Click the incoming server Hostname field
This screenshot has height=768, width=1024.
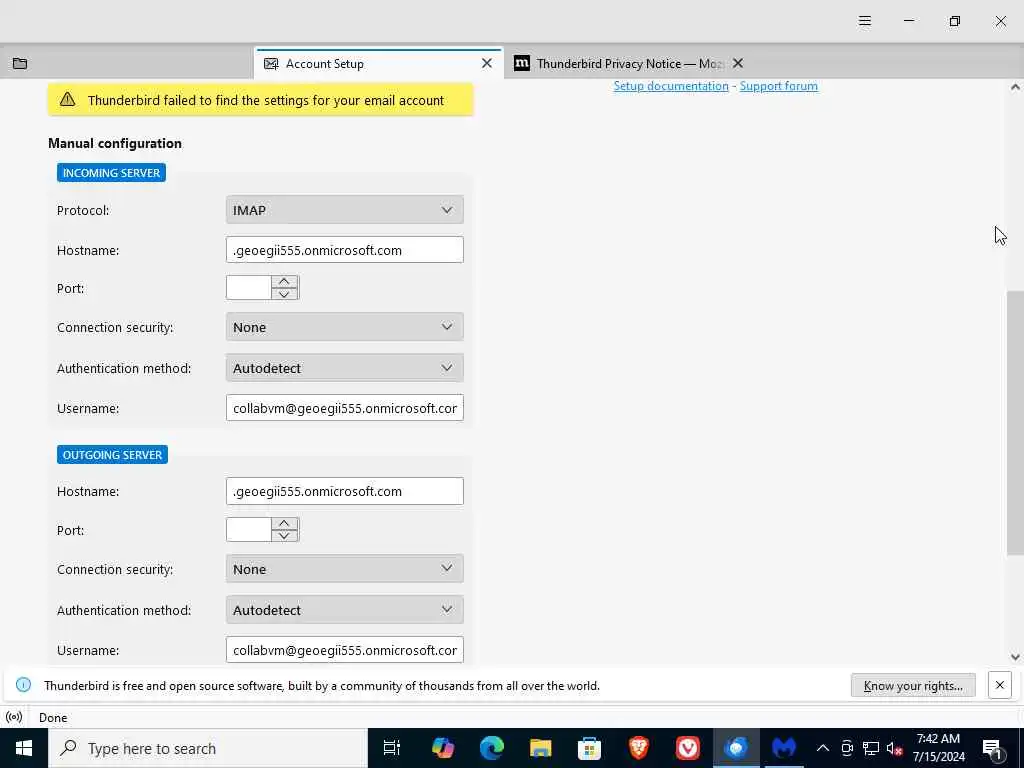click(x=344, y=250)
